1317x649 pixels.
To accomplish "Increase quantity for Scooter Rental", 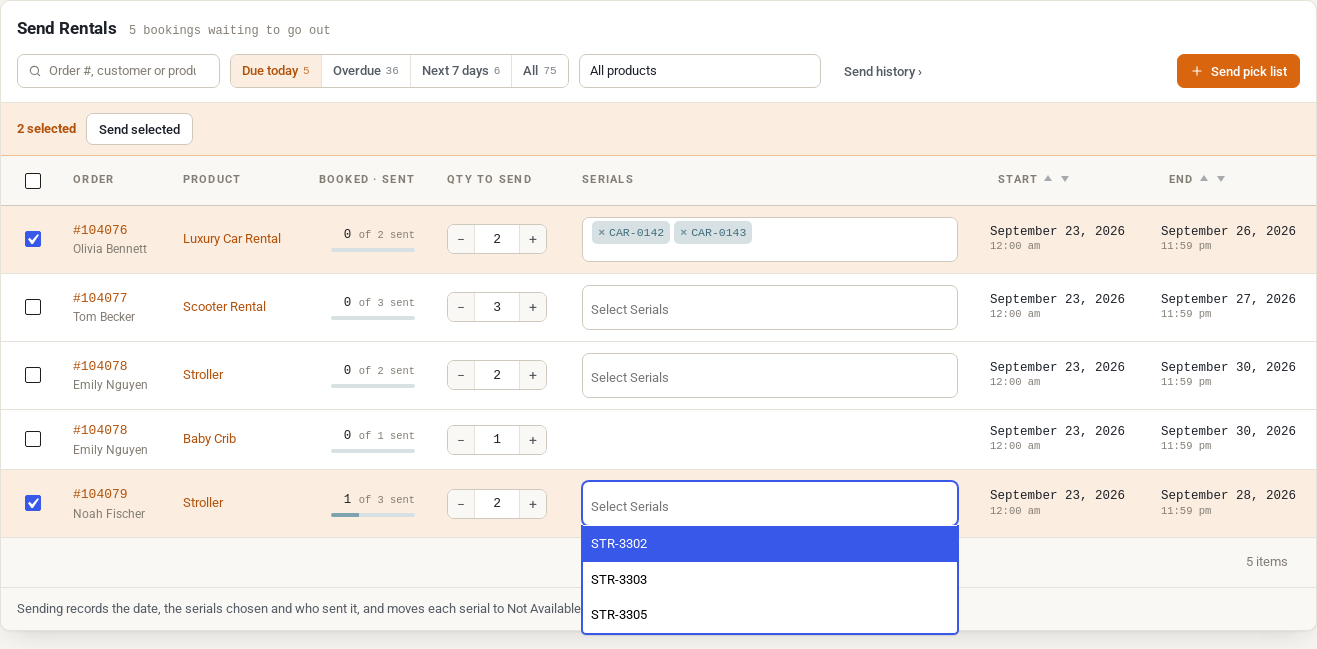I will click(533, 307).
